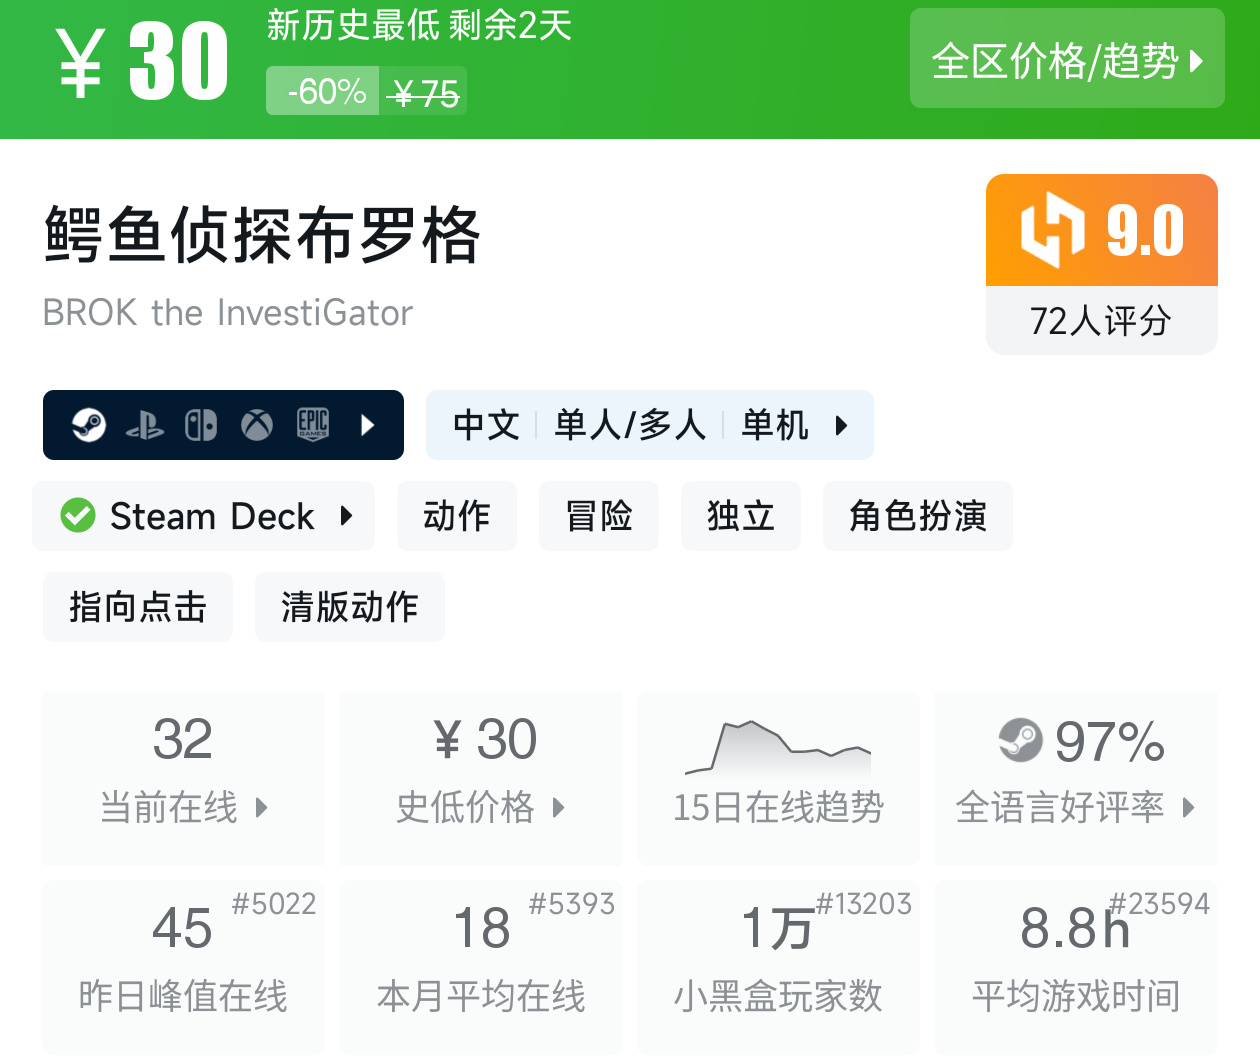Expand the platform list arrow
1260x1061 pixels.
pyautogui.click(x=367, y=425)
